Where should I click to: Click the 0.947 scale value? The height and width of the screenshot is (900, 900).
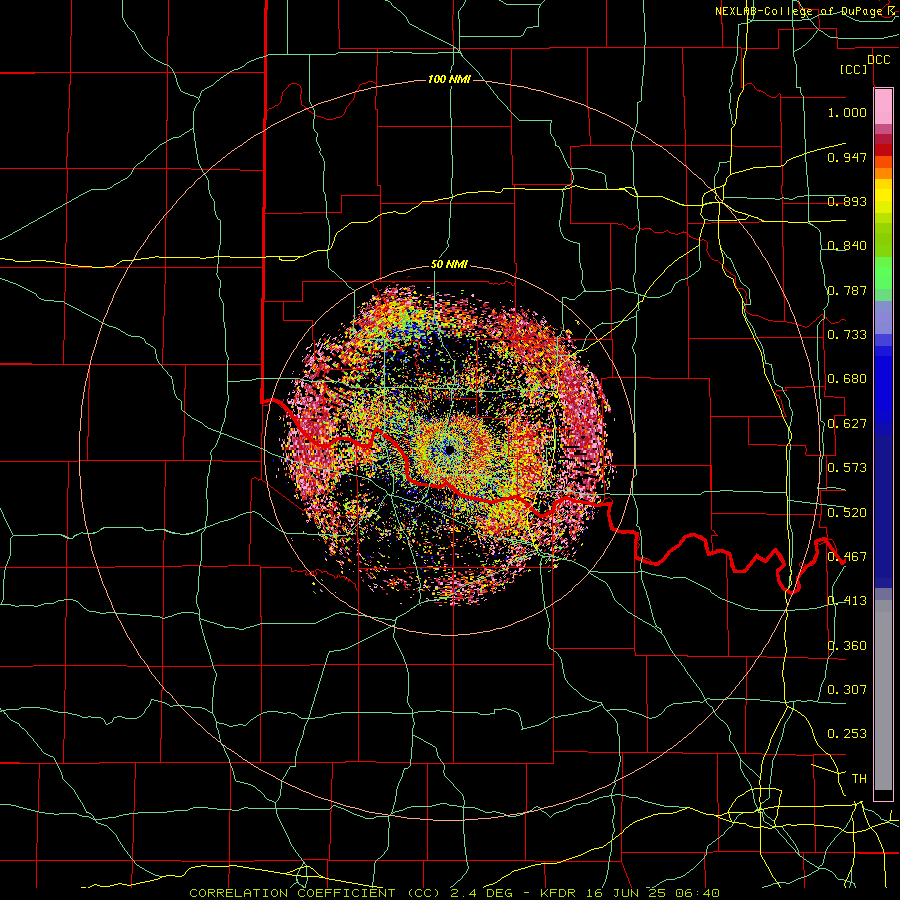(847, 157)
